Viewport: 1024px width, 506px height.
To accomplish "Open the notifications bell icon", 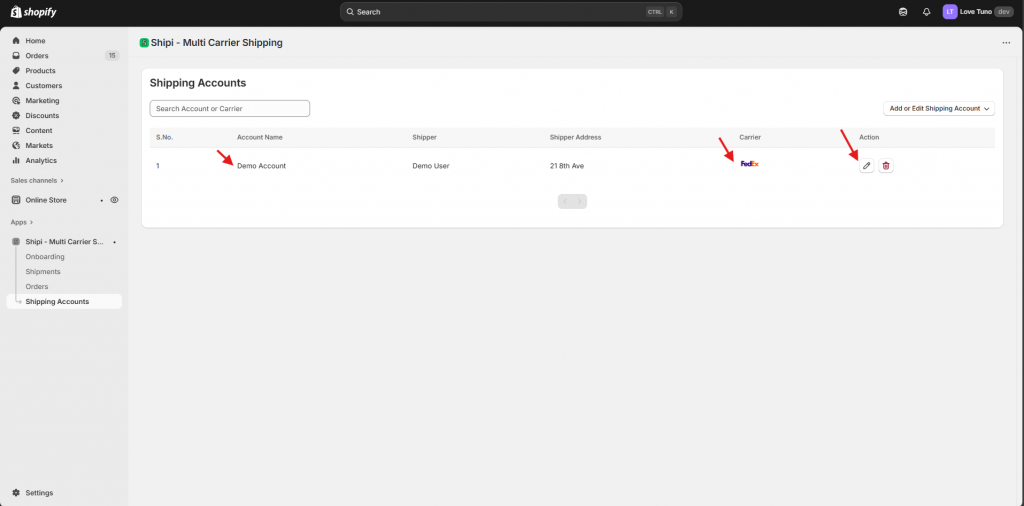I will (926, 12).
